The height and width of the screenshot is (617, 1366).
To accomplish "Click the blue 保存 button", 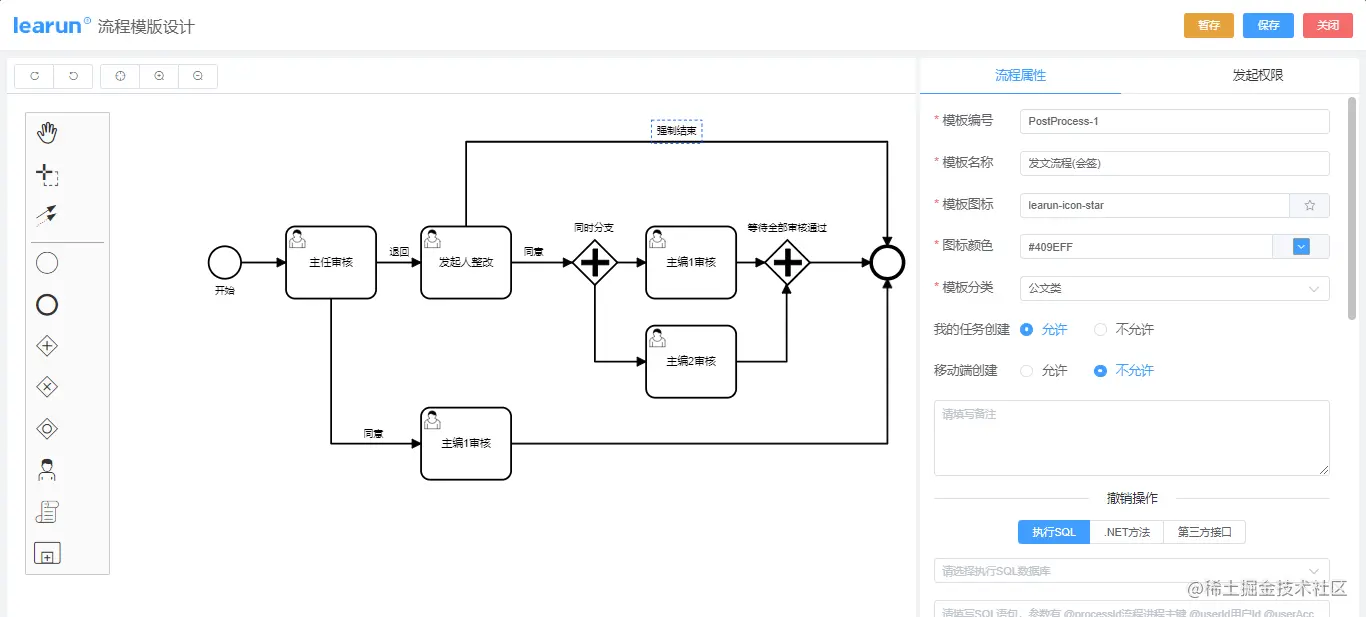I will 1268,25.
